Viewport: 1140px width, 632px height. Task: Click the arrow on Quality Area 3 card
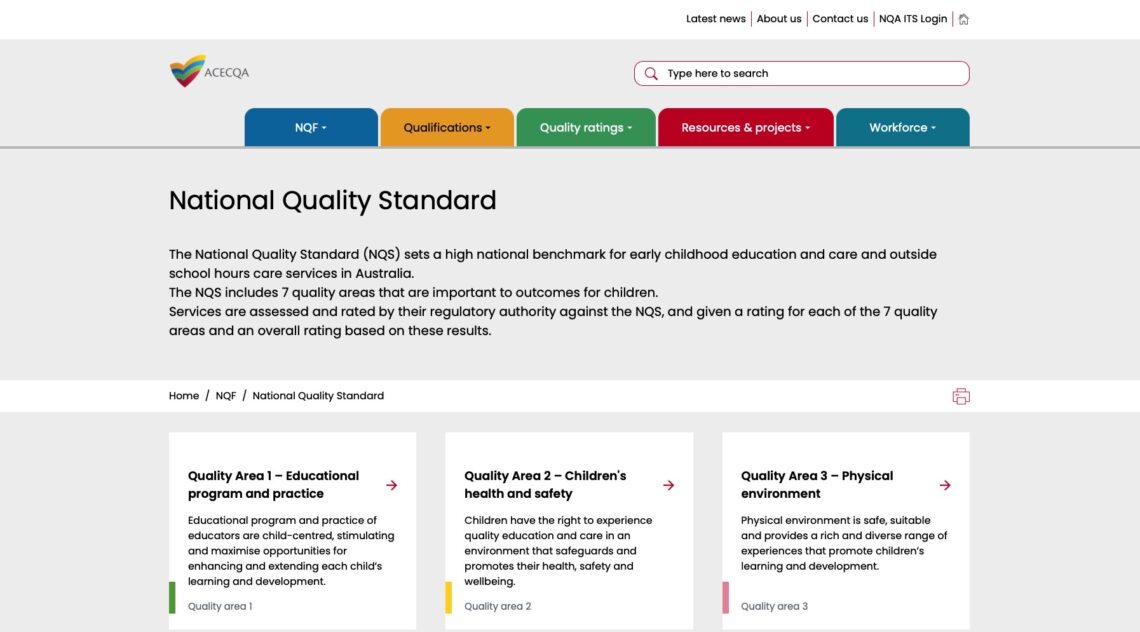[x=945, y=485]
